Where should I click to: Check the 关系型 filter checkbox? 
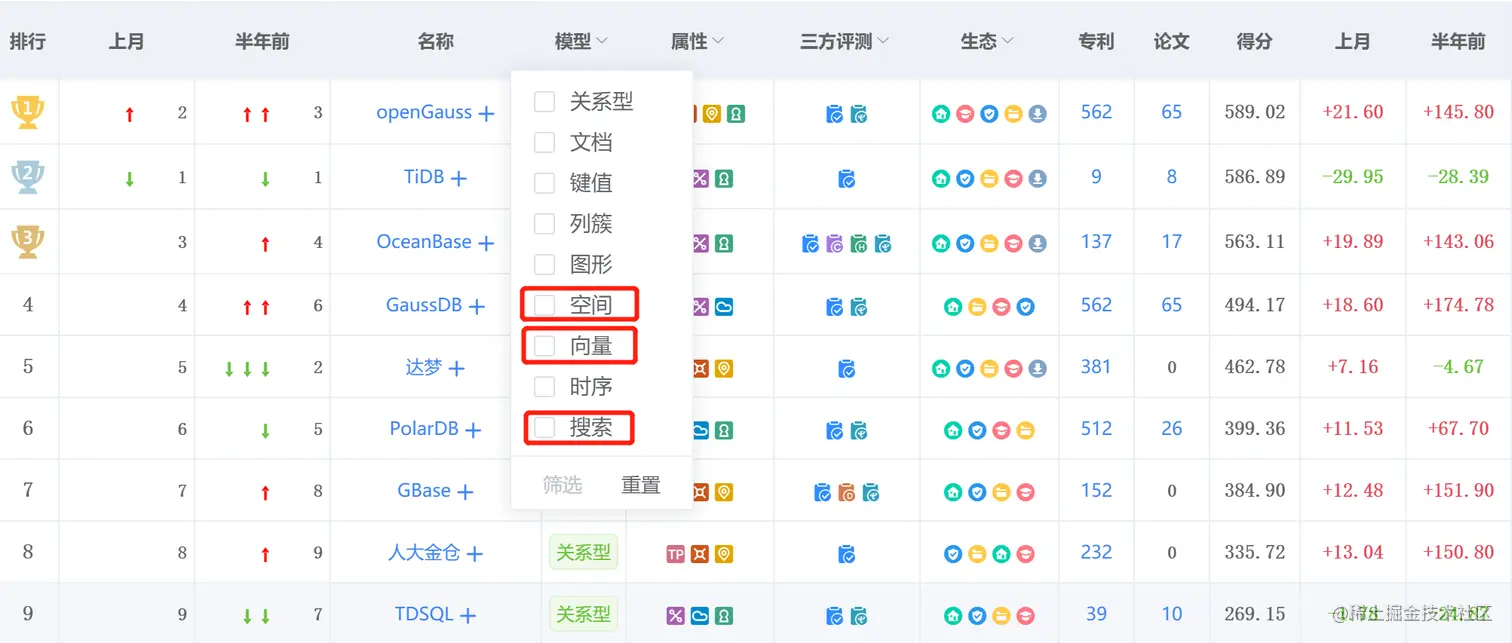tap(544, 102)
